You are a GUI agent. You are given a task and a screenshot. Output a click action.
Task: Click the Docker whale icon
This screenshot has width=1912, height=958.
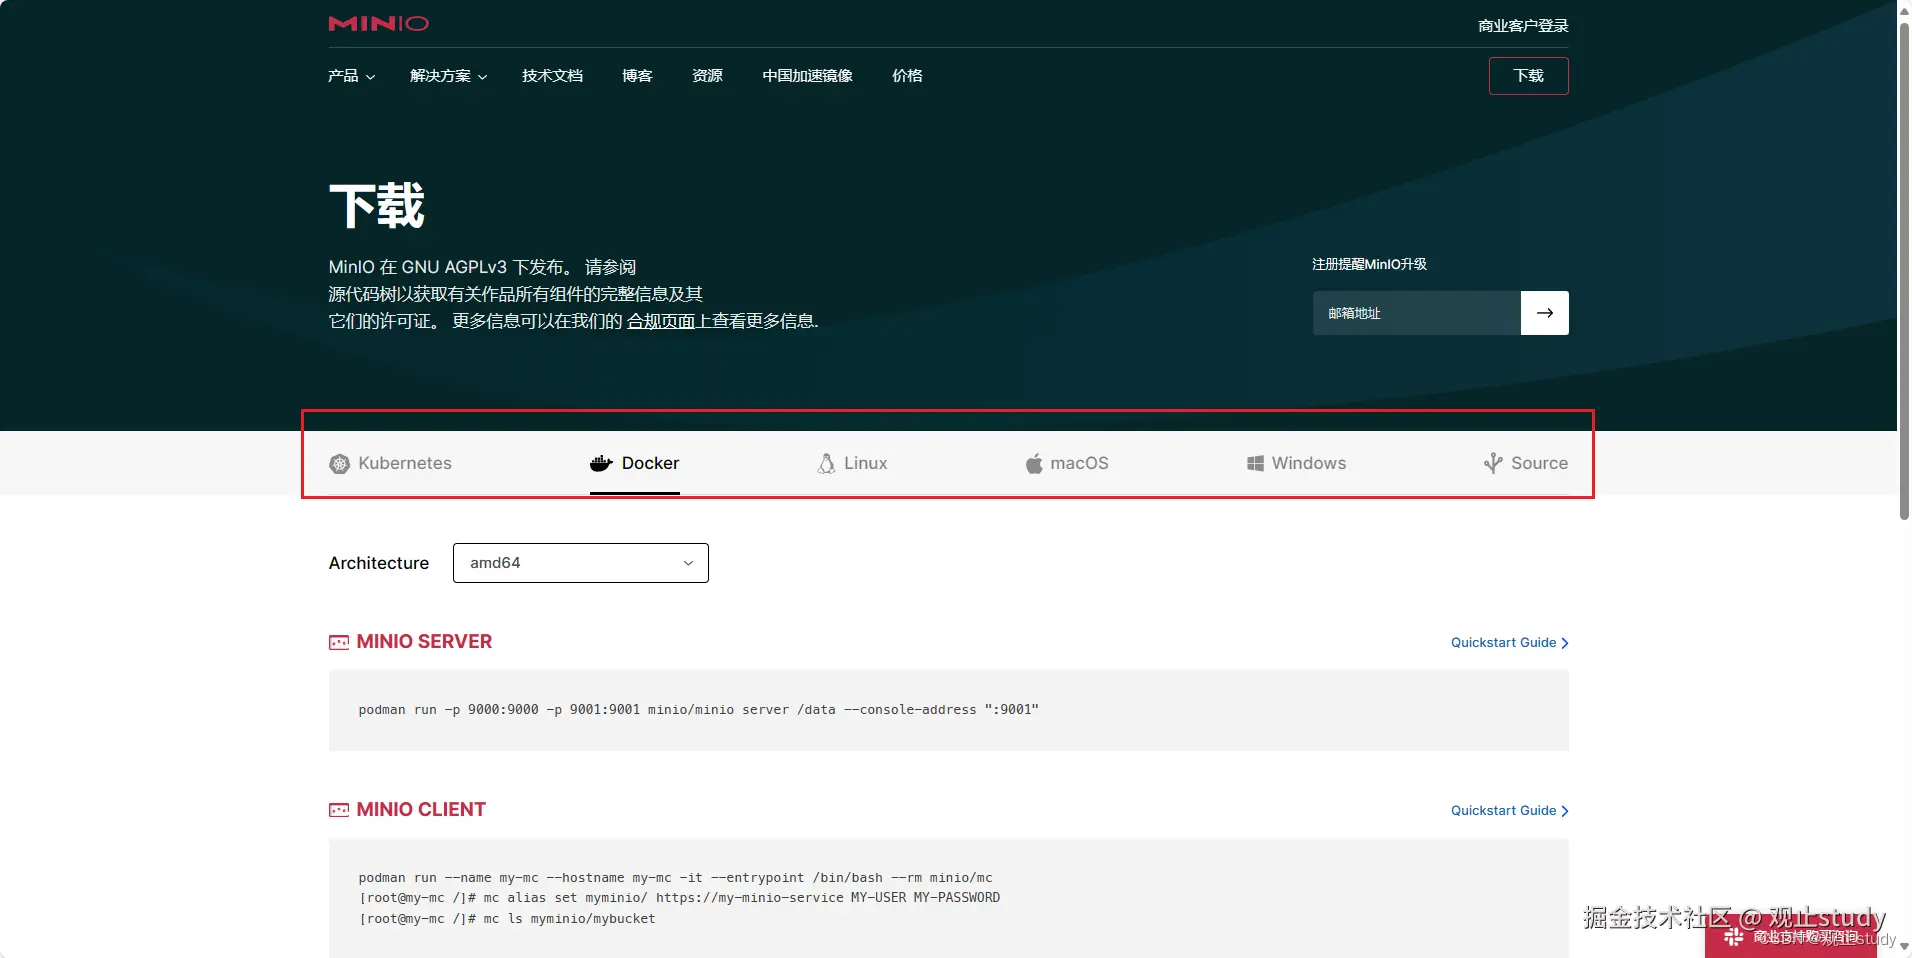[601, 463]
